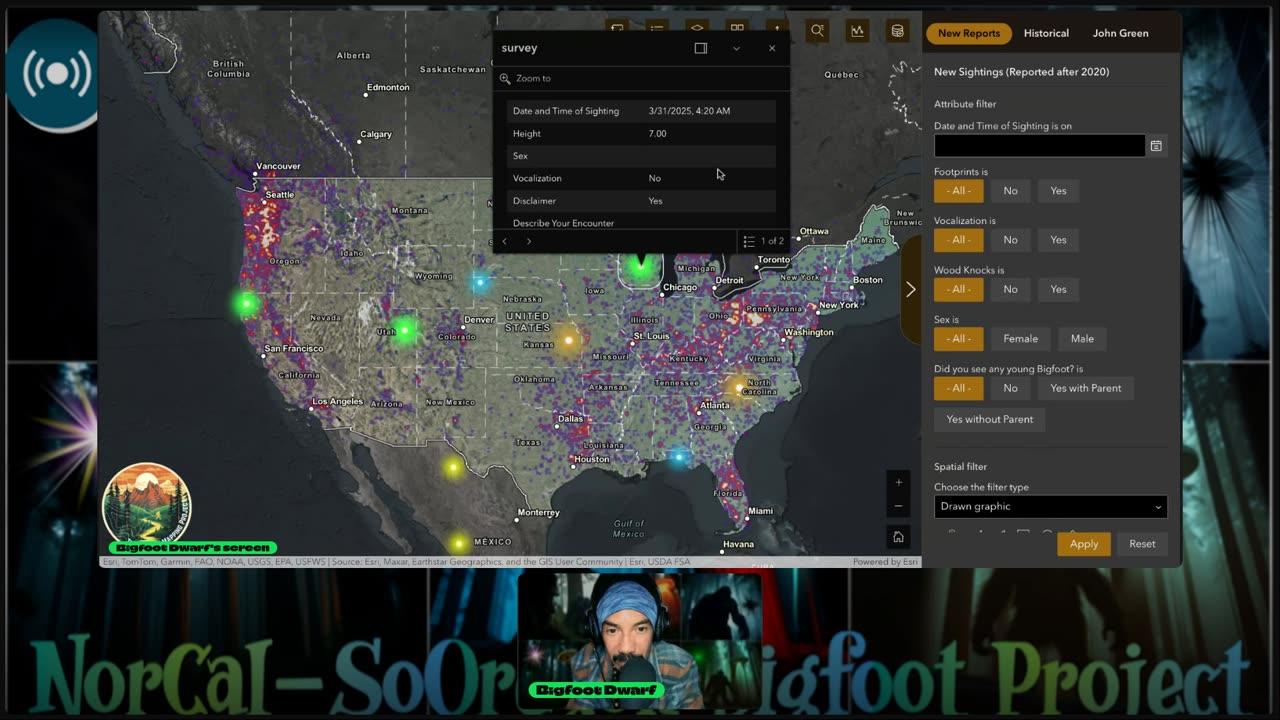
Task: Click the green cluster in Utah
Action: coord(404,330)
